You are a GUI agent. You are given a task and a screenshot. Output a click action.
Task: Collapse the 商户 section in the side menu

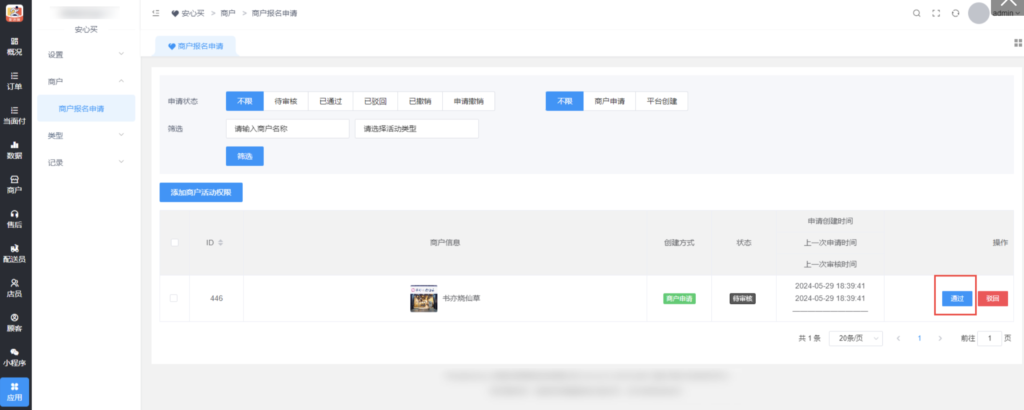click(86, 81)
